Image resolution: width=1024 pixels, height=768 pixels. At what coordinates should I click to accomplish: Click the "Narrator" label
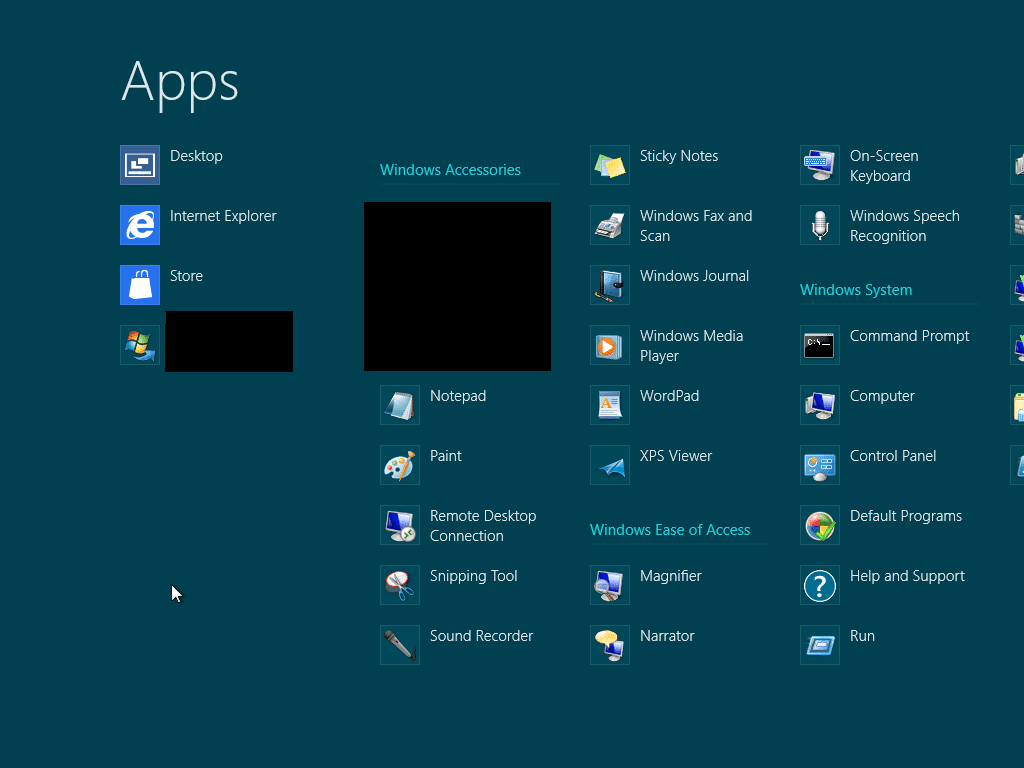pos(667,636)
